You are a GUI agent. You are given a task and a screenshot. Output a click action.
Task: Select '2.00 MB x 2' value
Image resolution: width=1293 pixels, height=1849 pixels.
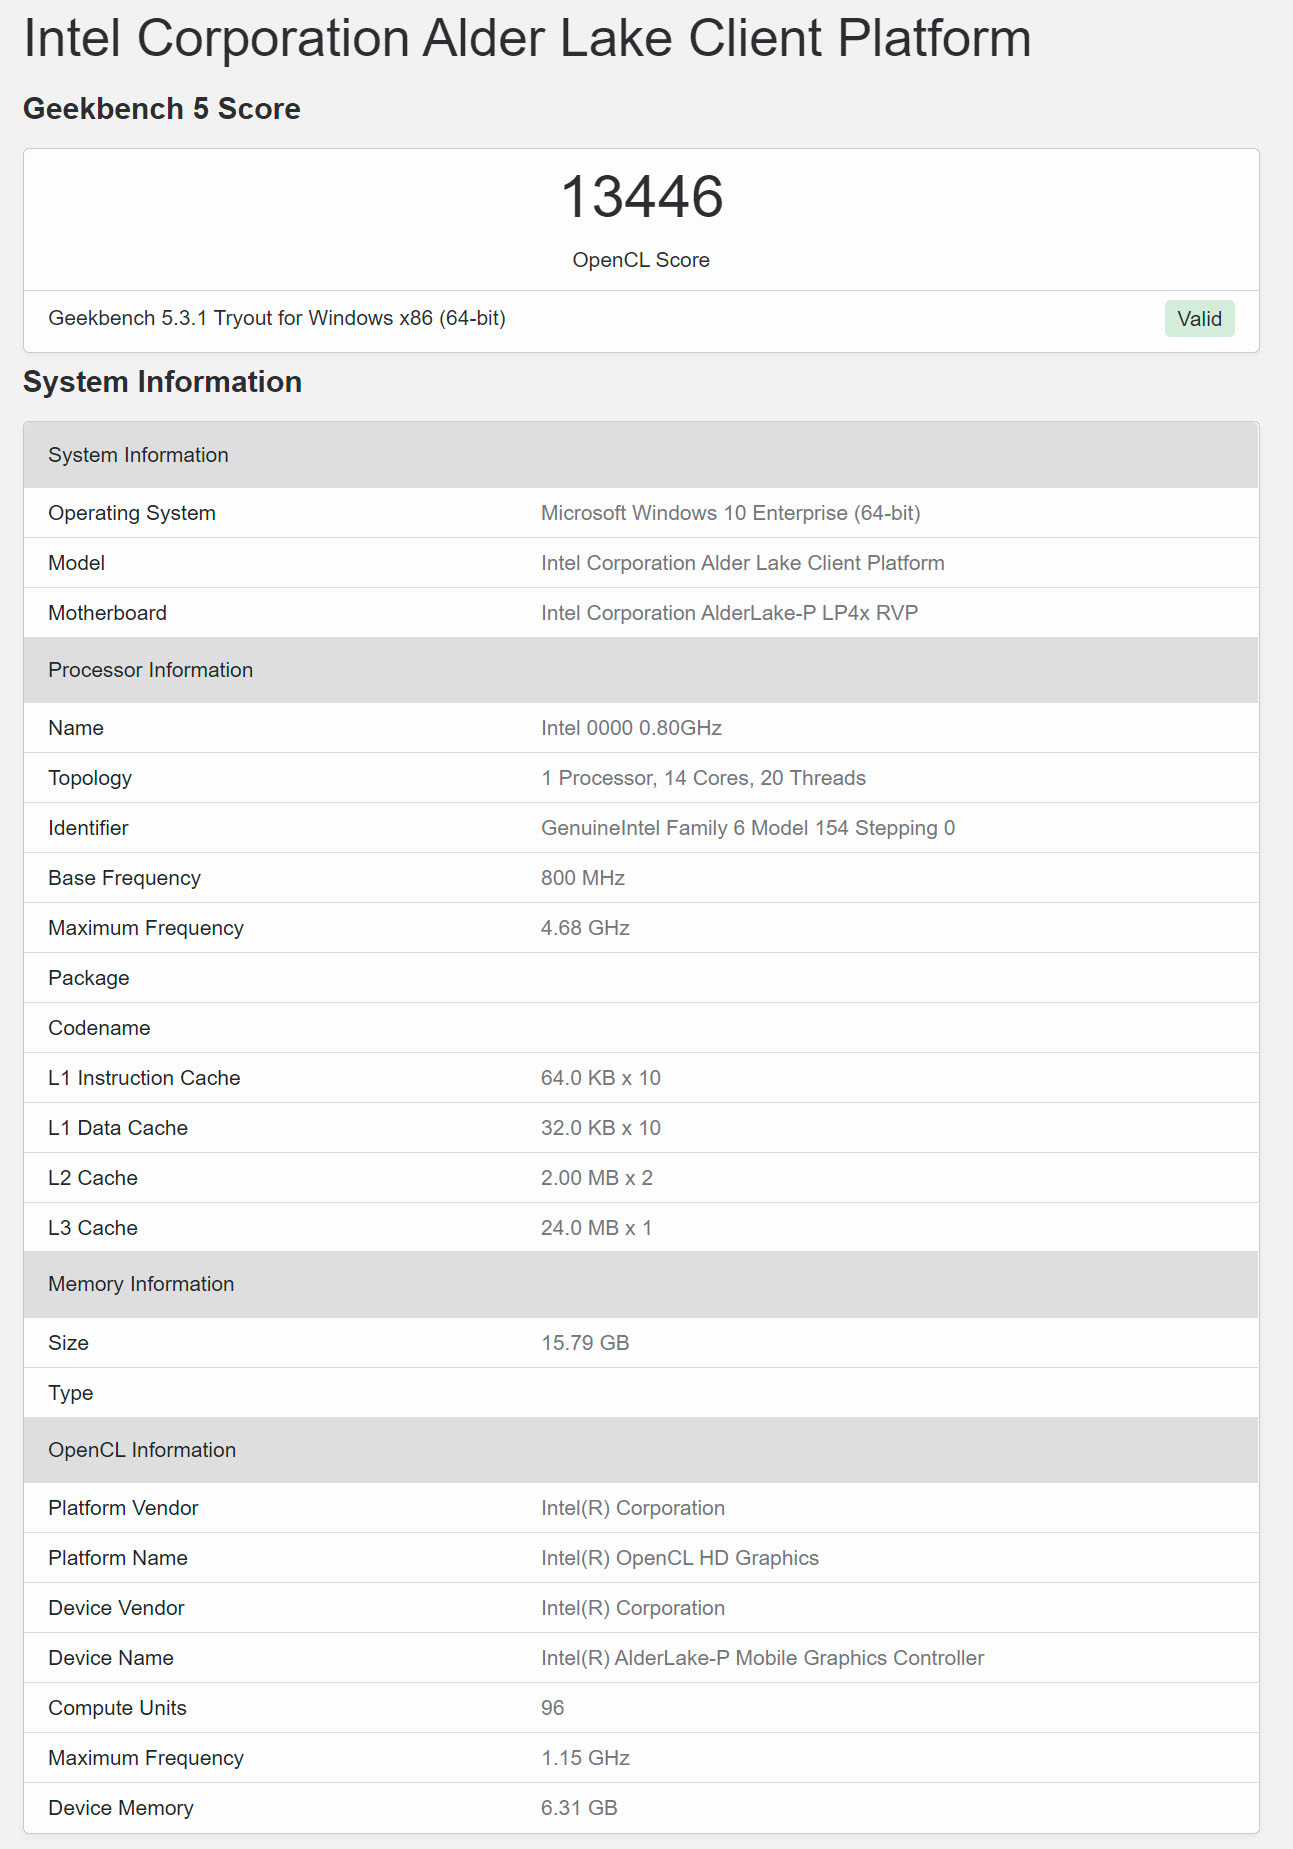coord(597,1178)
